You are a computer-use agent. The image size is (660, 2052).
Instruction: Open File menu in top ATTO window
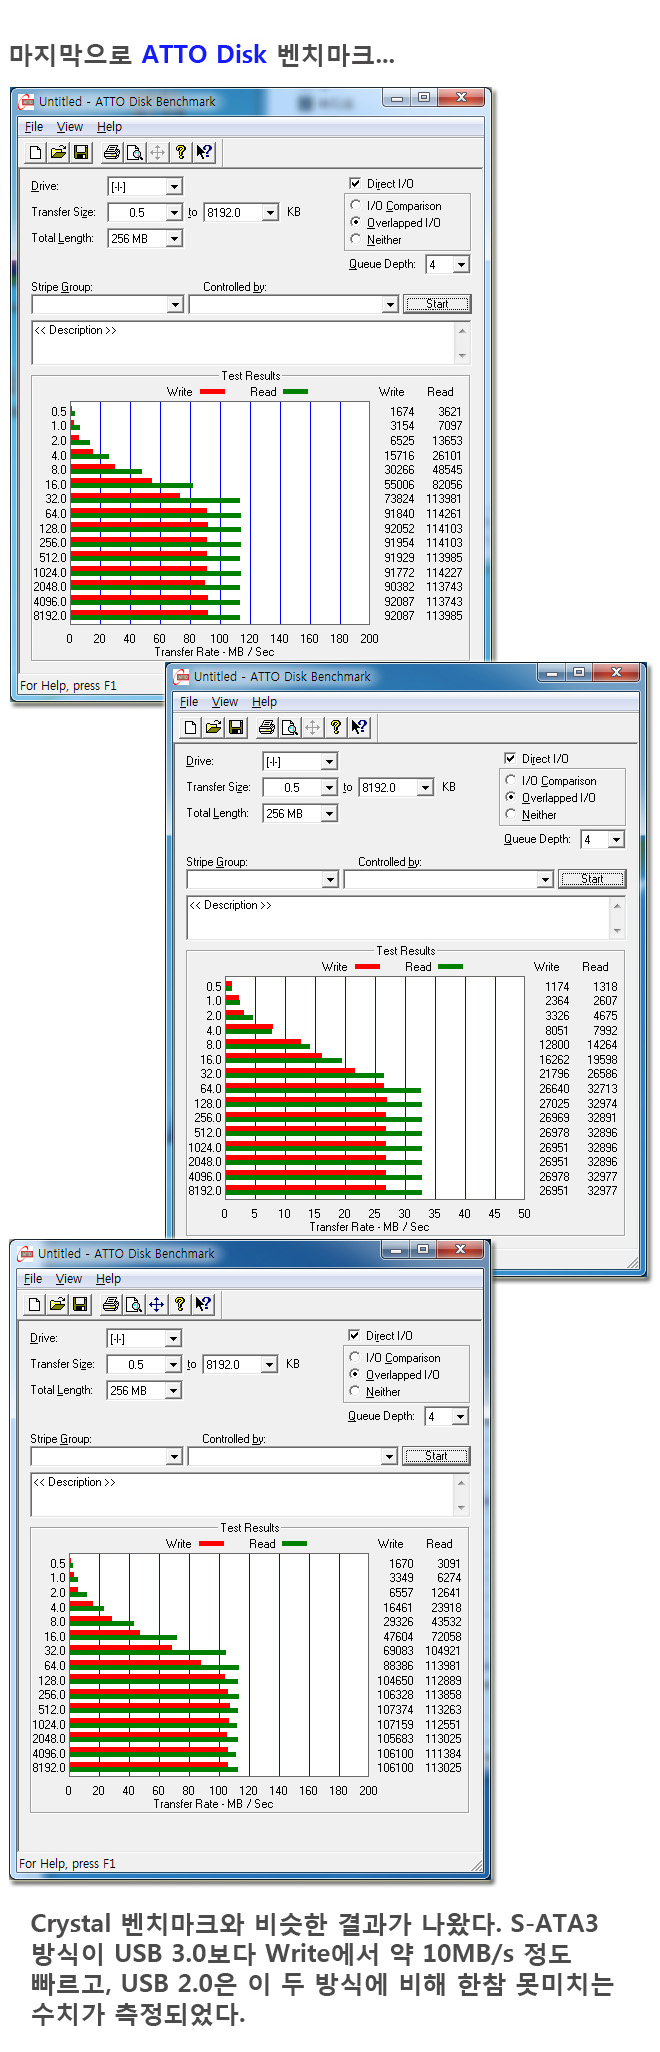[x=34, y=127]
